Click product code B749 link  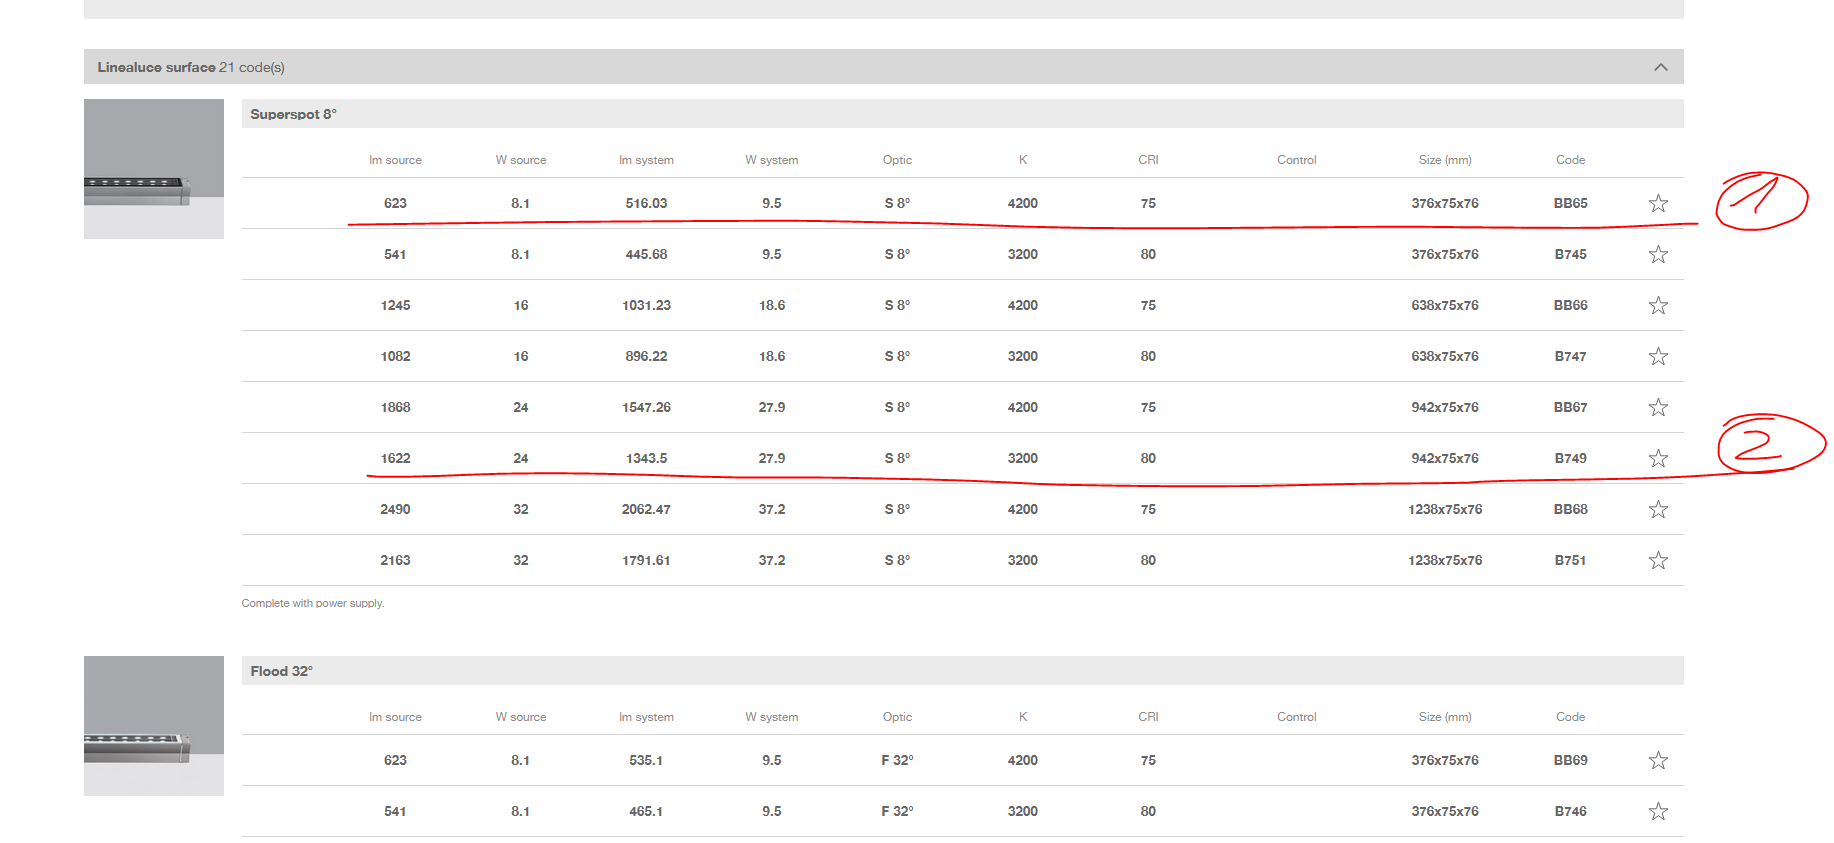click(x=1570, y=458)
